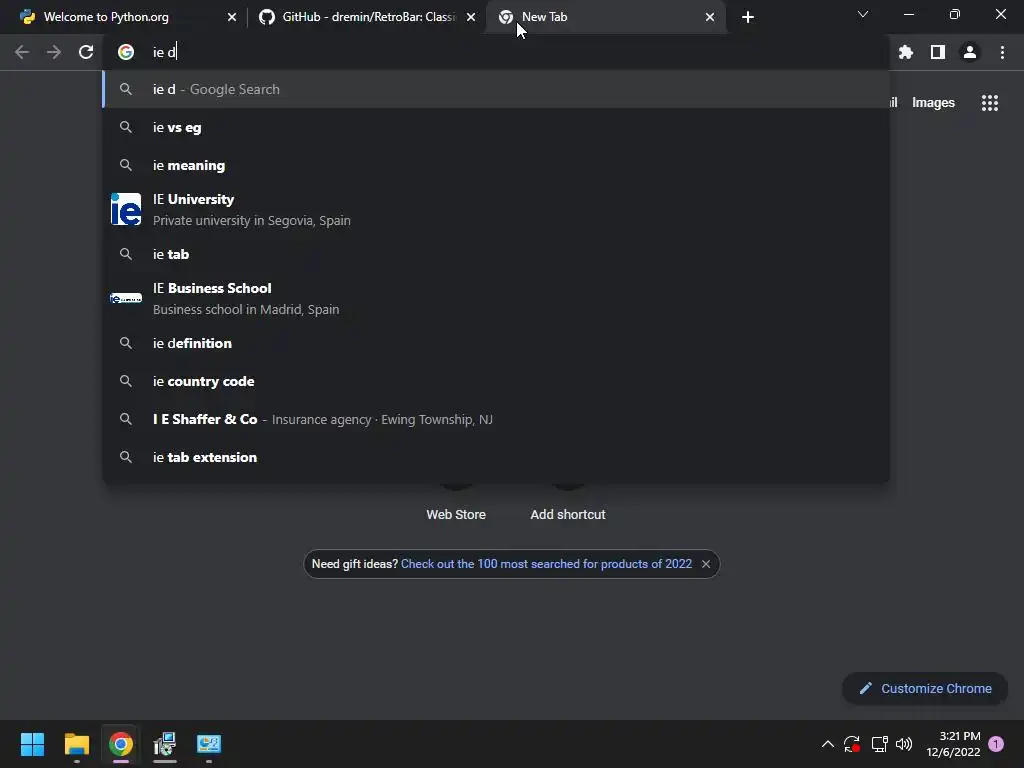1024x768 pixels.
Task: Open the Images link
Action: click(x=933, y=103)
